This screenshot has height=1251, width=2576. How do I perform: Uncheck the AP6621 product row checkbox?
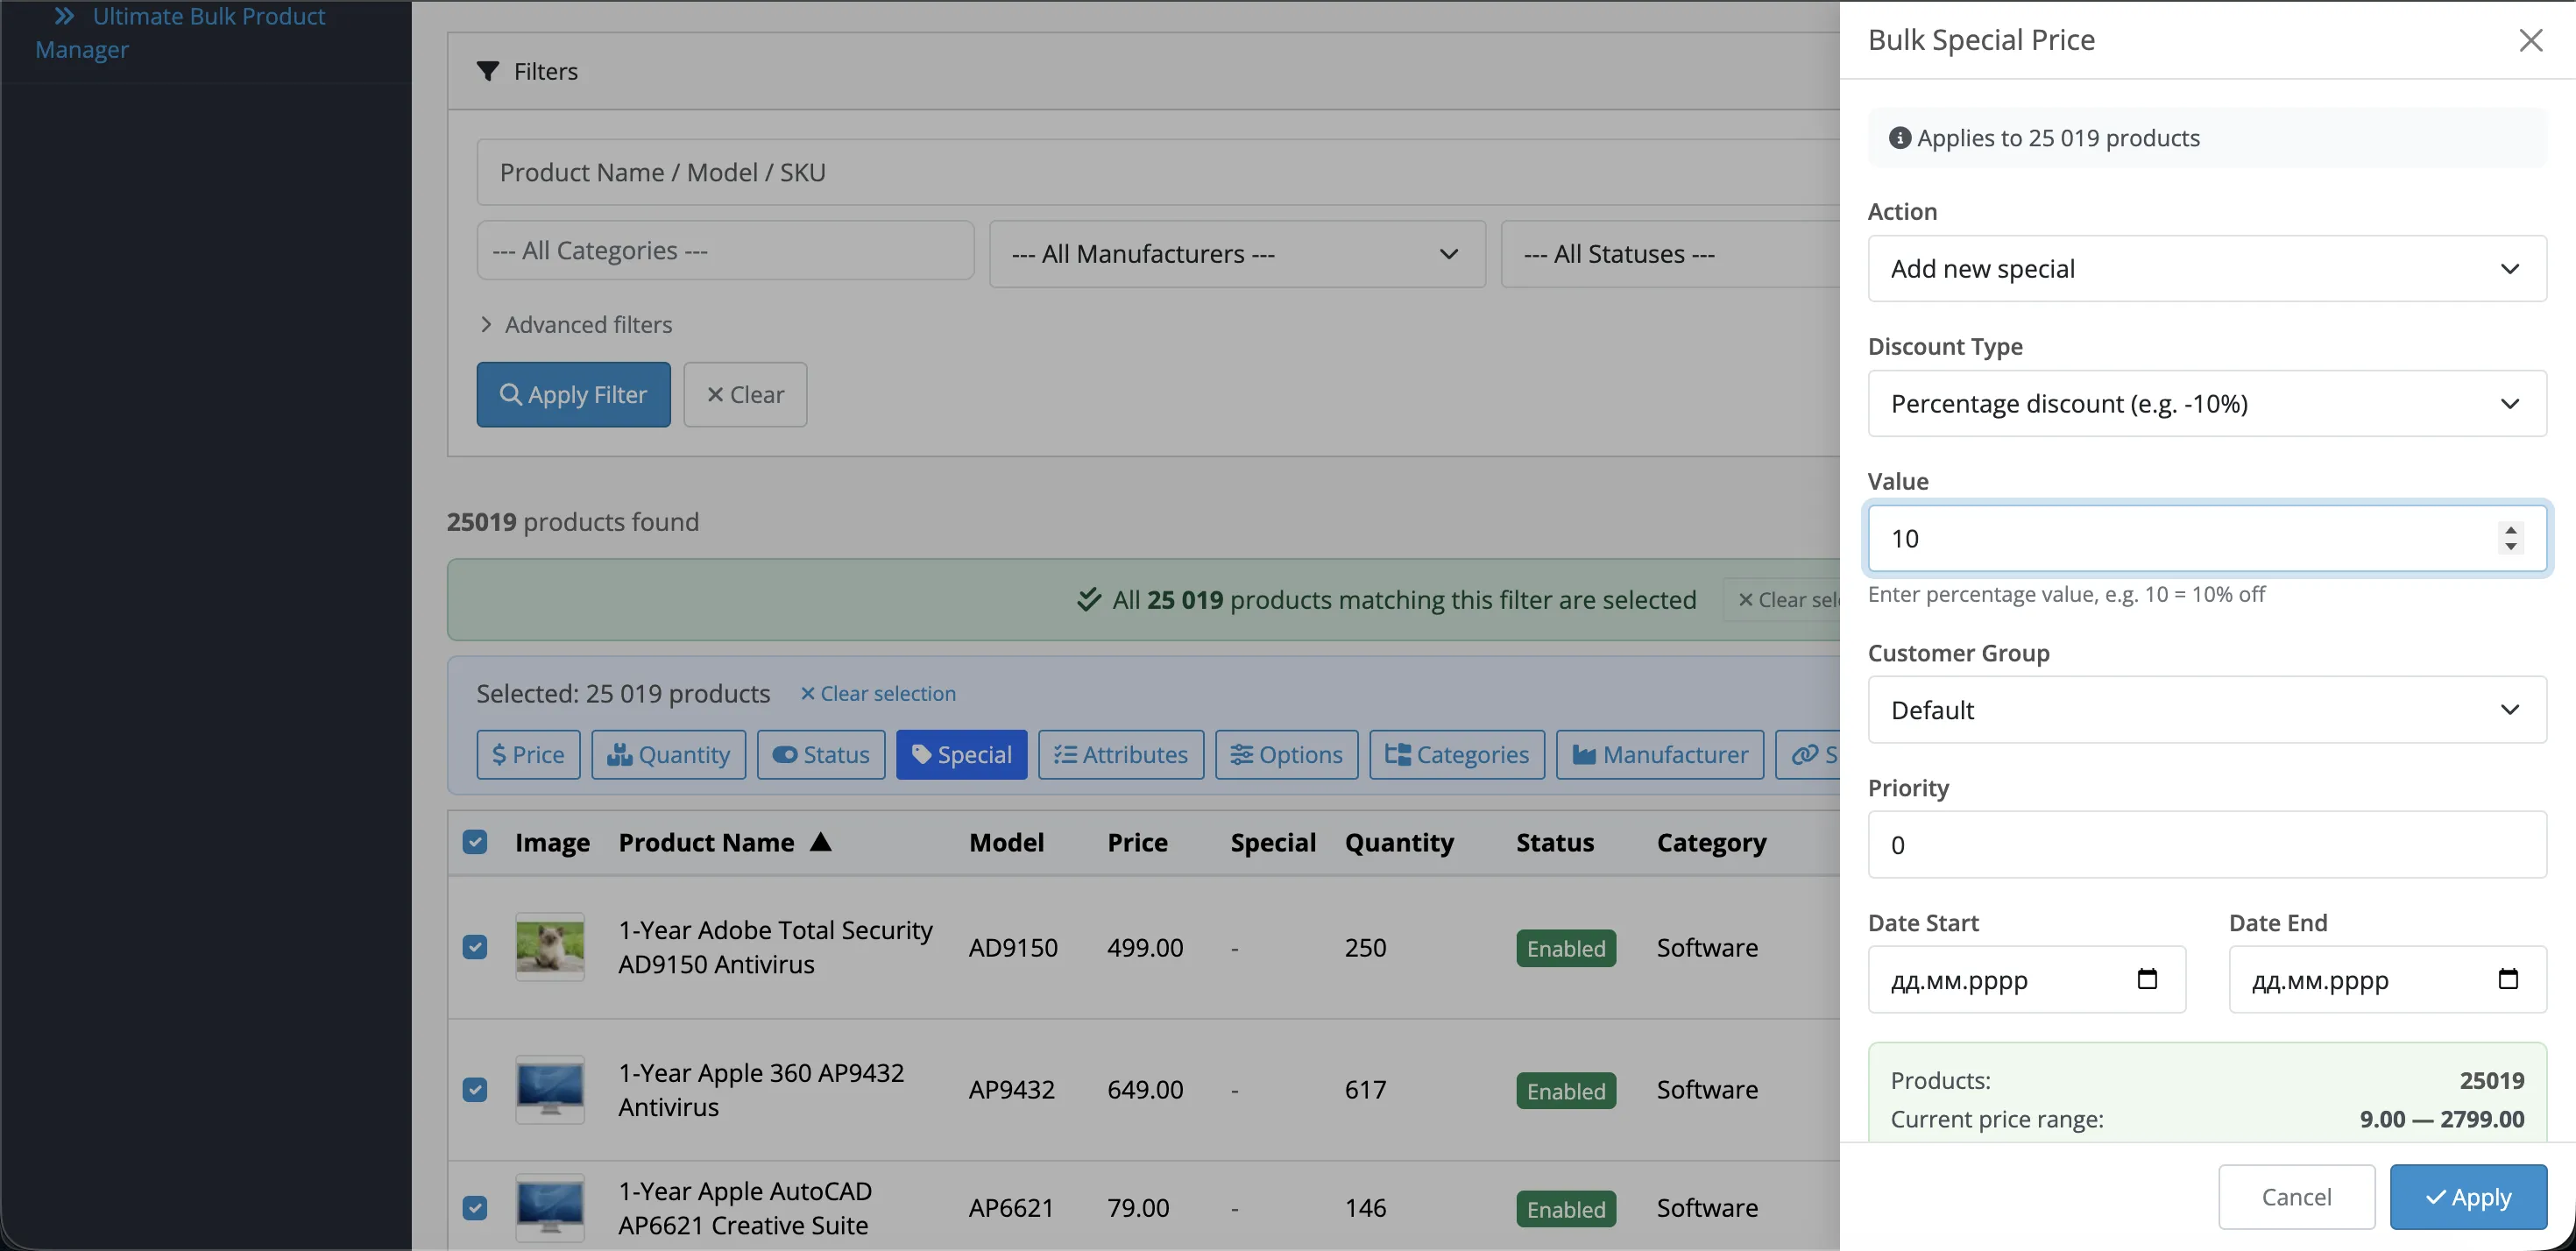coord(475,1208)
